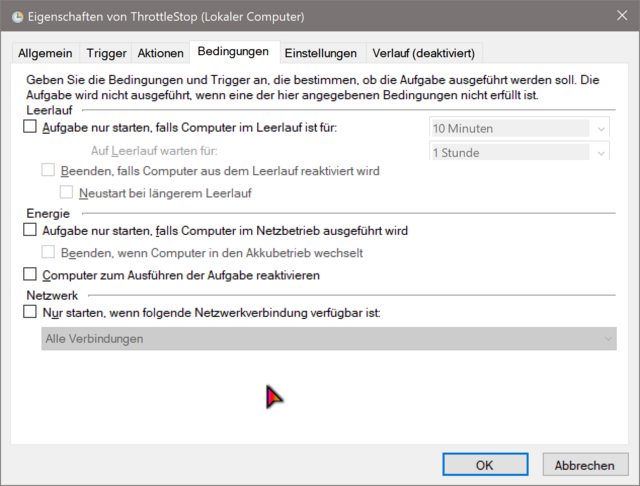Click the window title 'Eigenschaften von ThrottleStop'

[166, 17]
